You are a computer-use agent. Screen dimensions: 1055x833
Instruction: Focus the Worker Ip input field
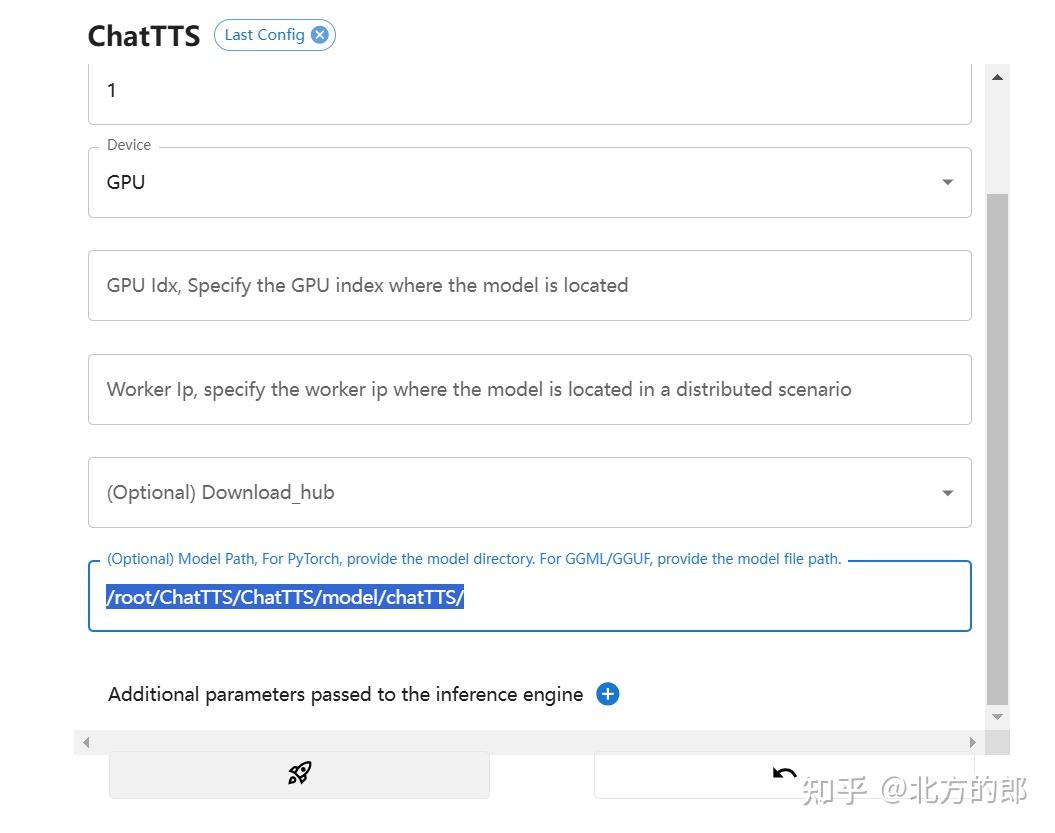[529, 389]
